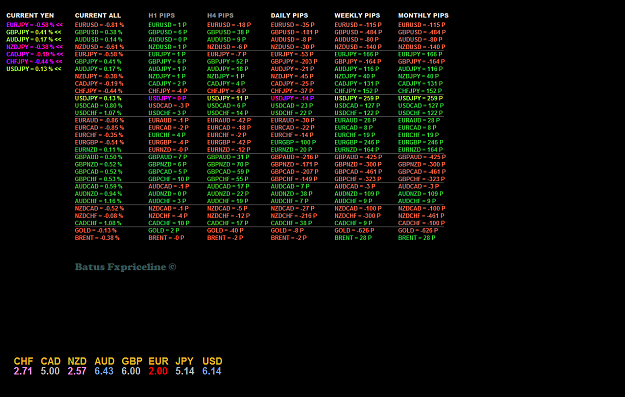The width and height of the screenshot is (625, 397).
Task: Click EURUSD = -0.81 % in CURRENT ALL
Action: (x=99, y=25)
